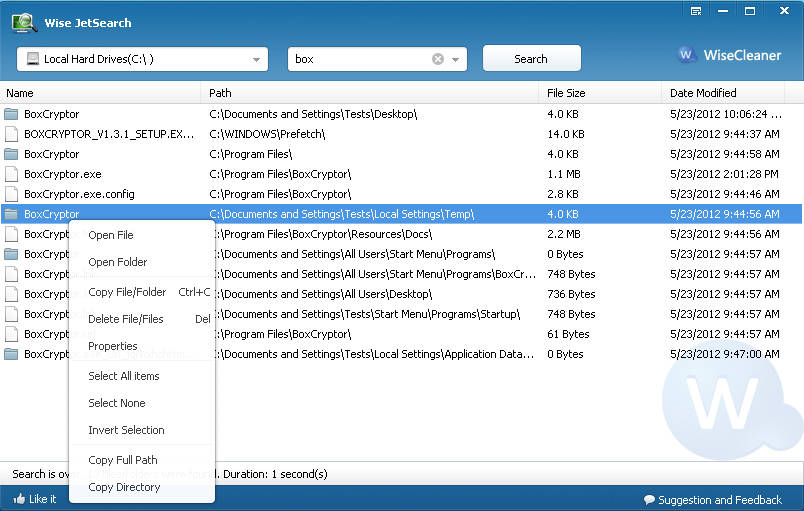804x511 pixels.
Task: Click the folder icon of Desktop BoxCryptor row
Action: [x=11, y=114]
